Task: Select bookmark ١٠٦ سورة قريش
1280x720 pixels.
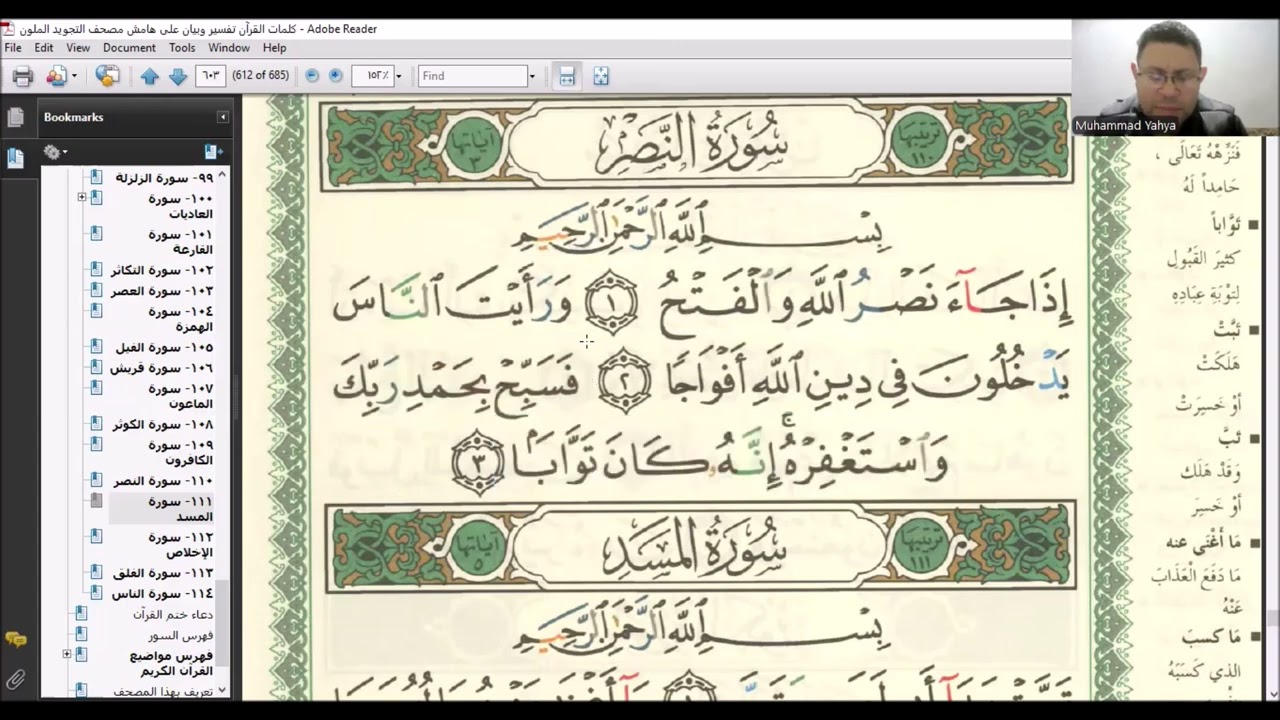Action: pos(162,368)
